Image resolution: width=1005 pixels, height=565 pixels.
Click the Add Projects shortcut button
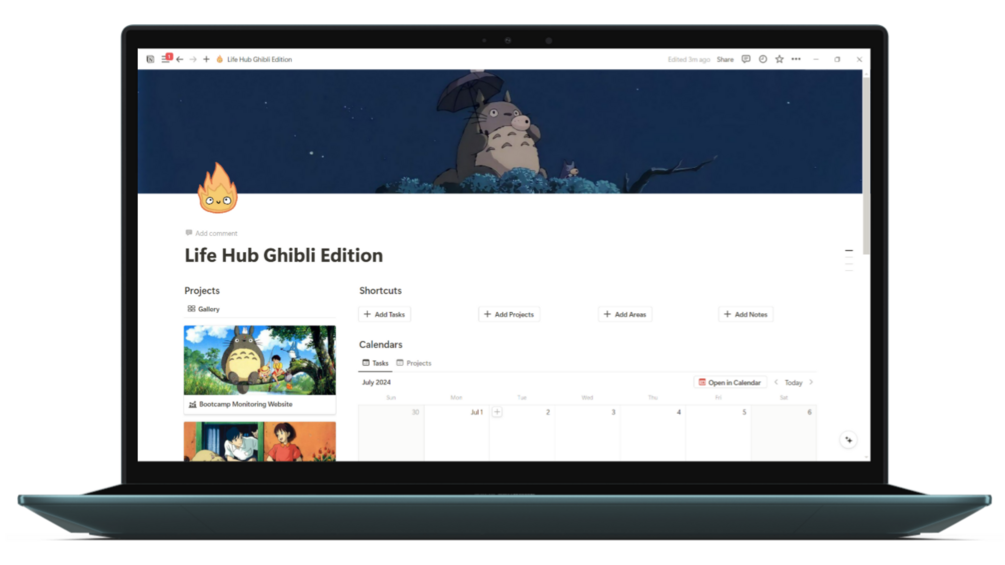tap(510, 315)
